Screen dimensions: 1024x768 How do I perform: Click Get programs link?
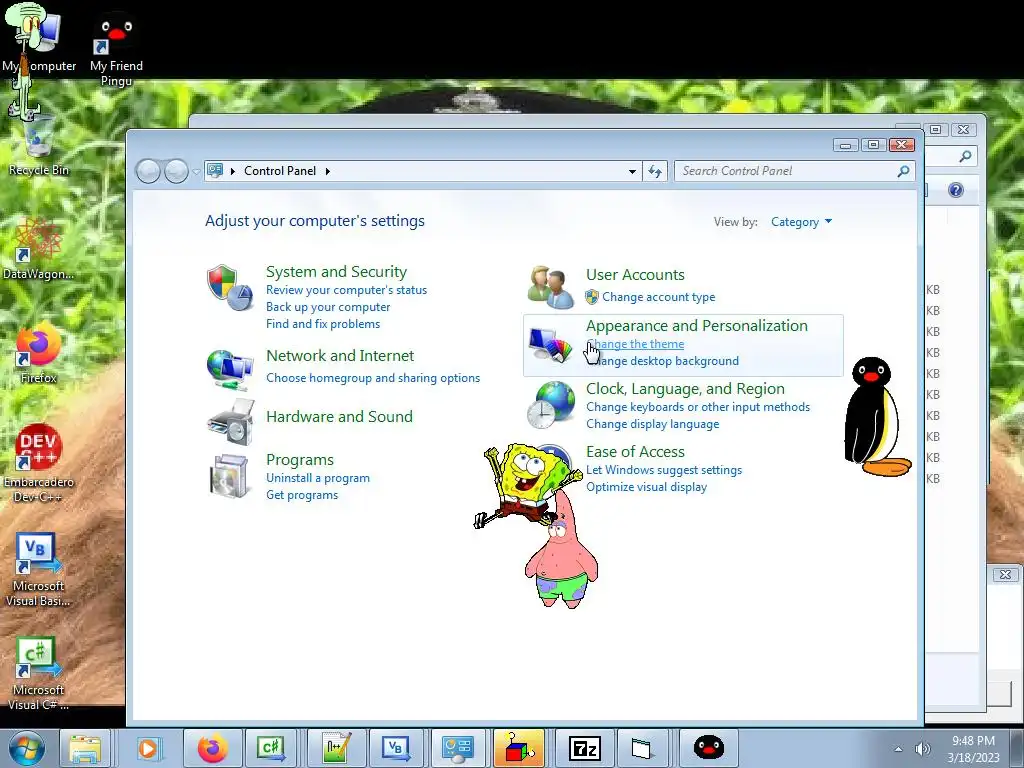pyautogui.click(x=302, y=495)
